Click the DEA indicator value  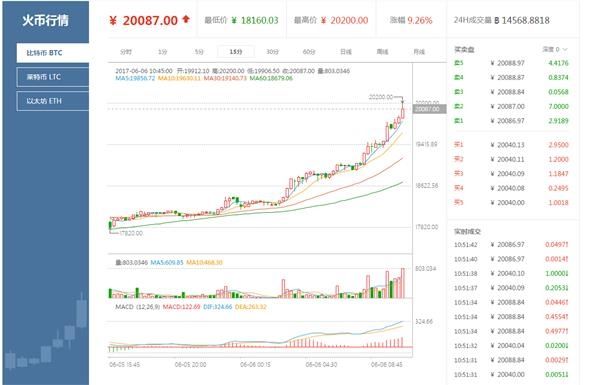[x=251, y=307]
